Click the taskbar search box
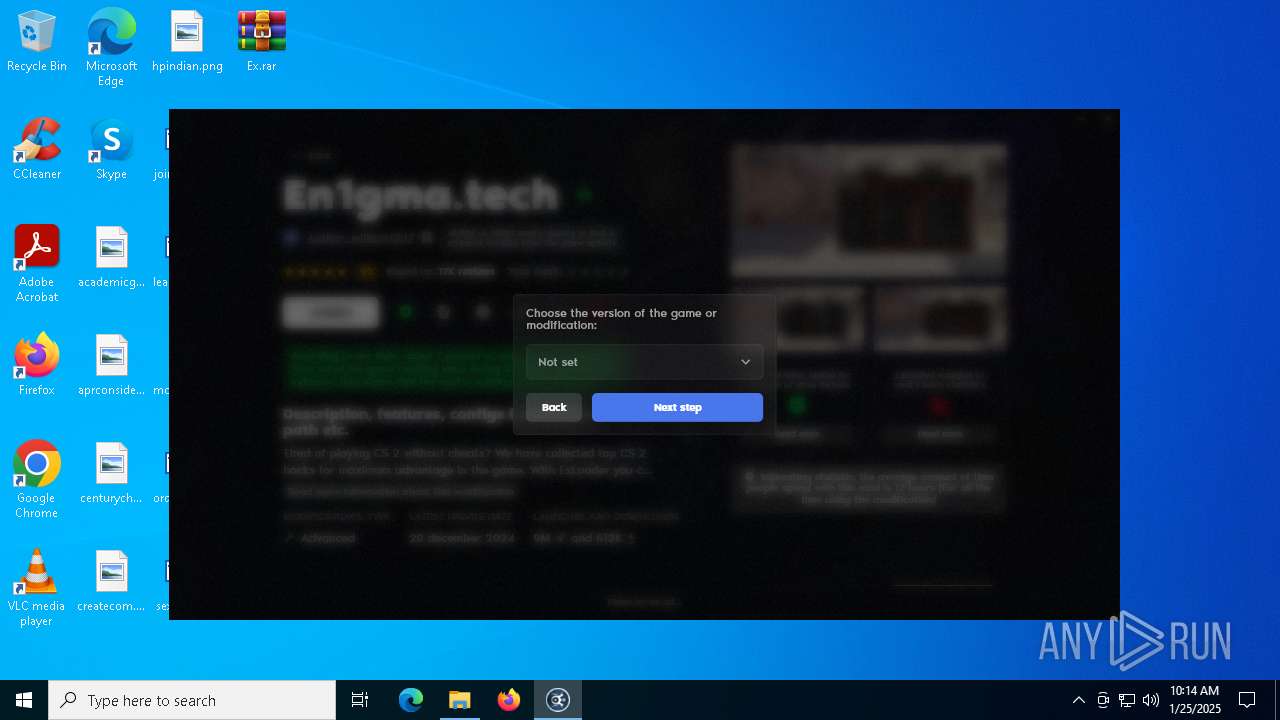Viewport: 1280px width, 720px height. coord(192,700)
